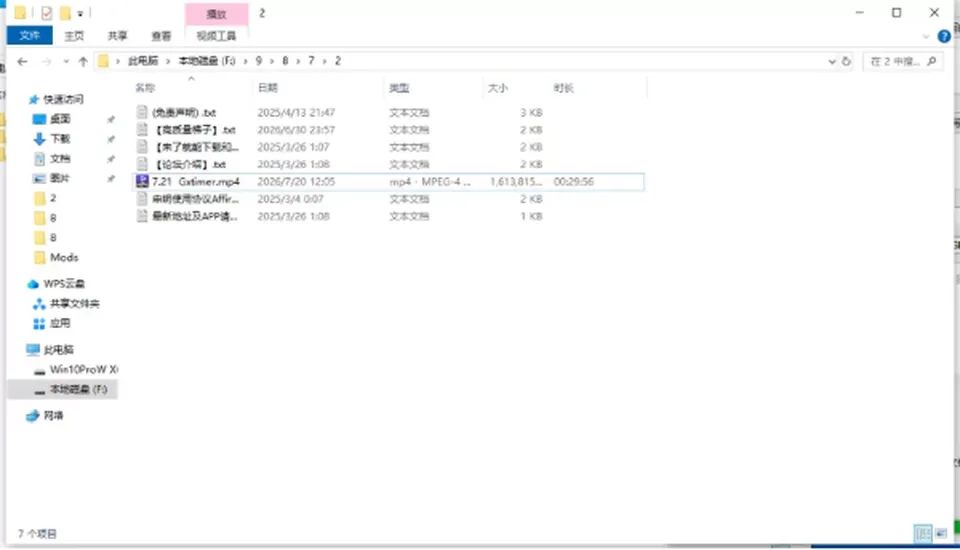
Task: Open folder 2 in the sidebar quick access
Action: (x=46, y=198)
